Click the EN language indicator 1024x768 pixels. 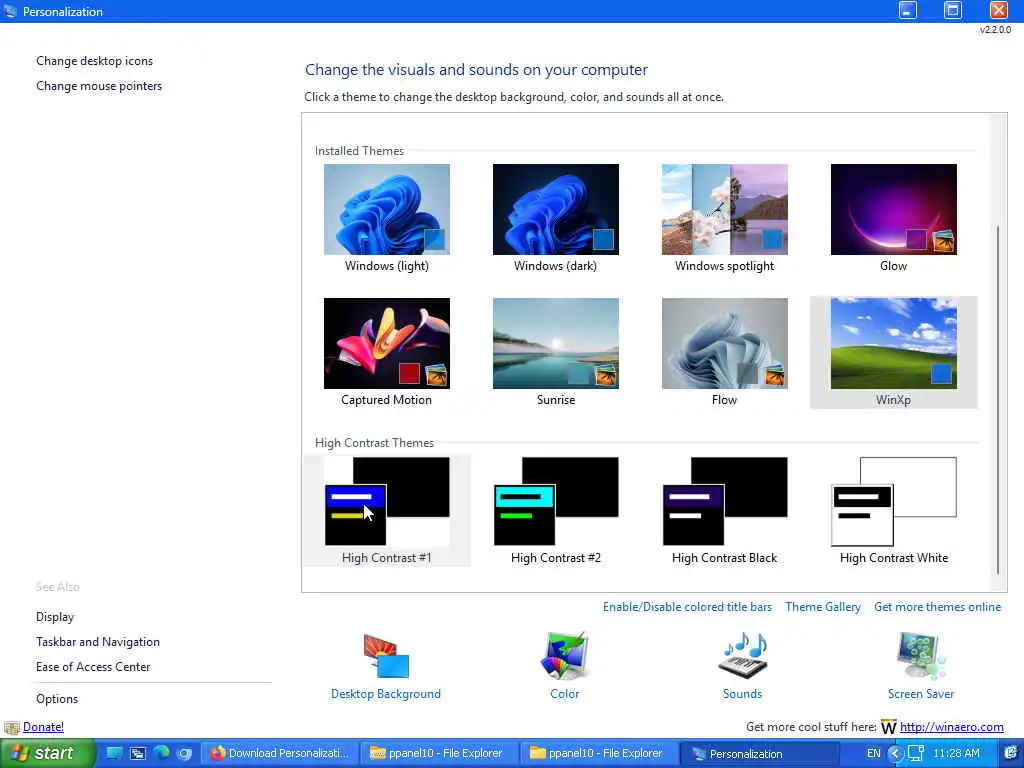[874, 754]
